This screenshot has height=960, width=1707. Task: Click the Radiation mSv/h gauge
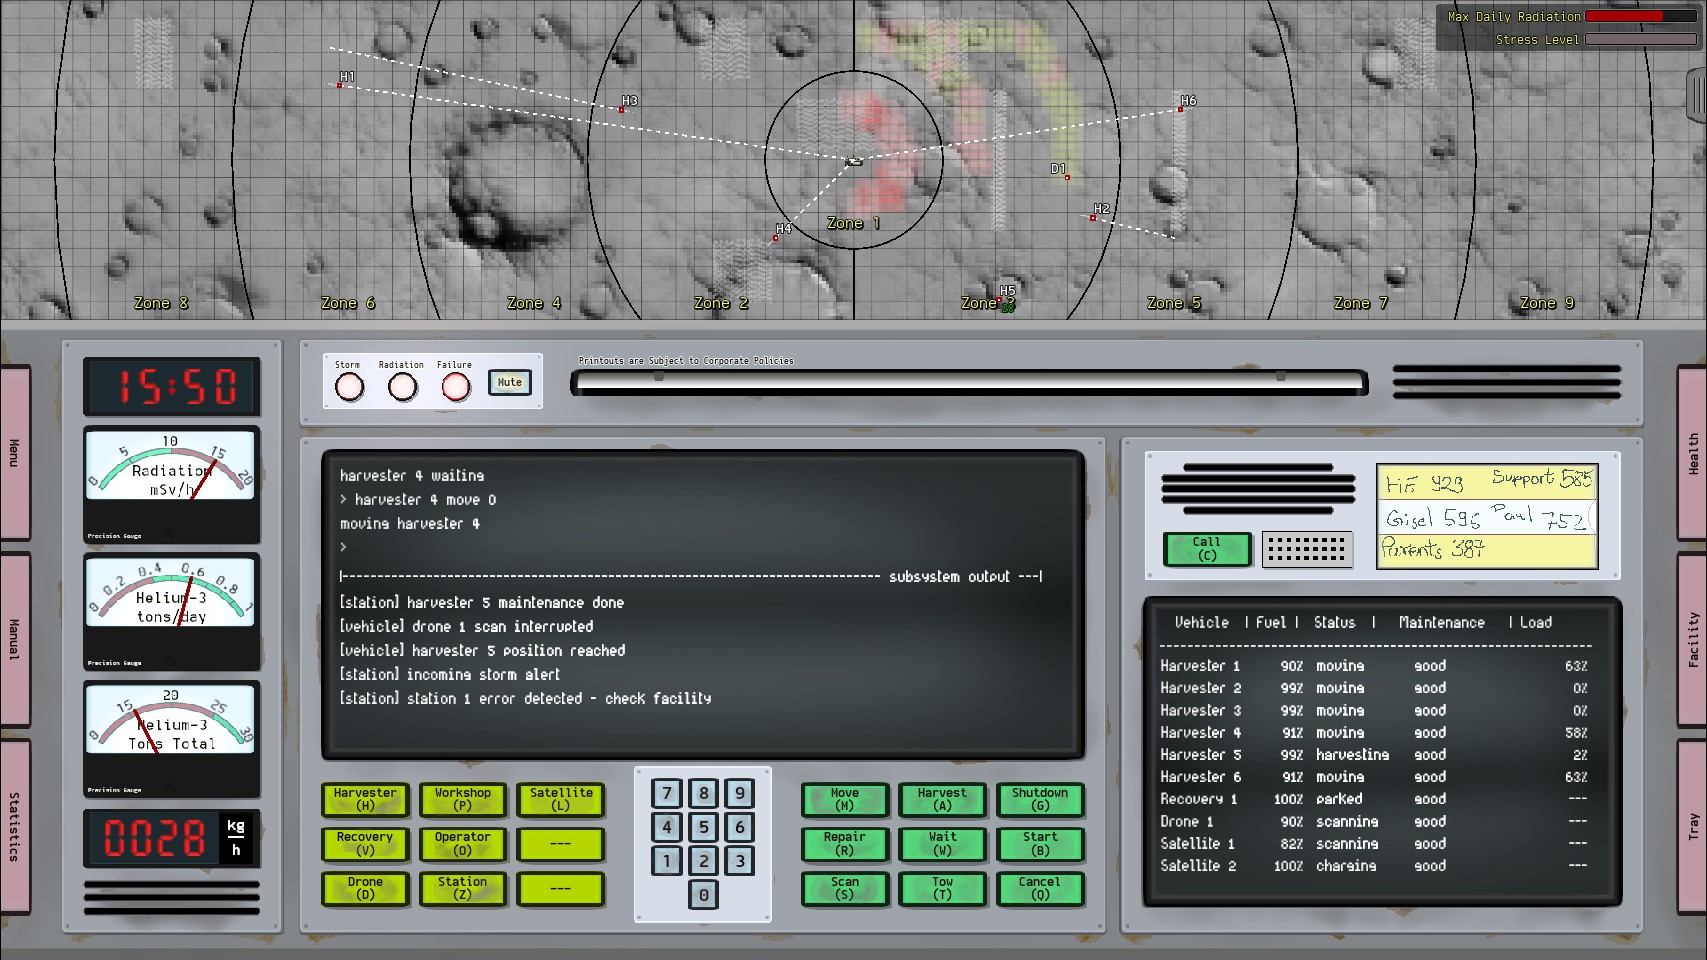pos(171,485)
